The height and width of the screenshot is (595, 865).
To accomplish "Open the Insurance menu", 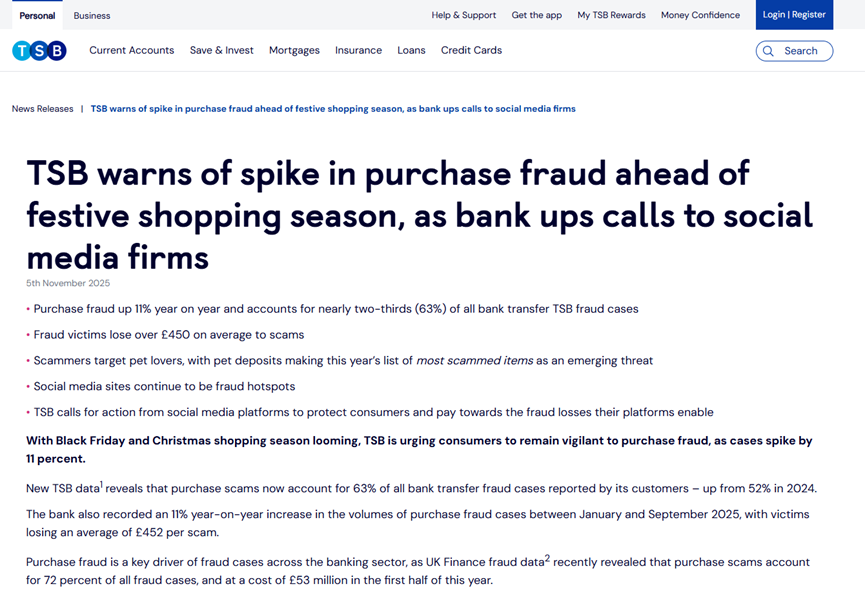I will pos(358,50).
